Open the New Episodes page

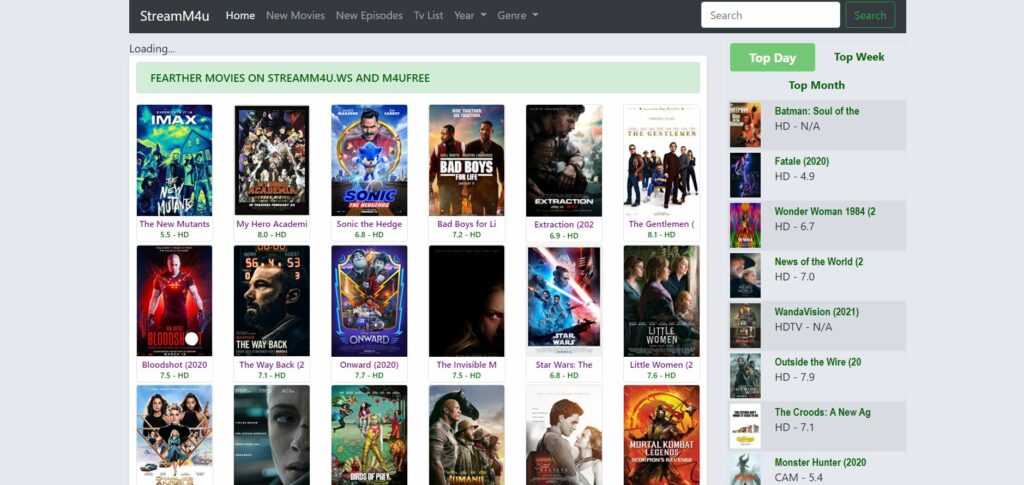[x=369, y=16]
